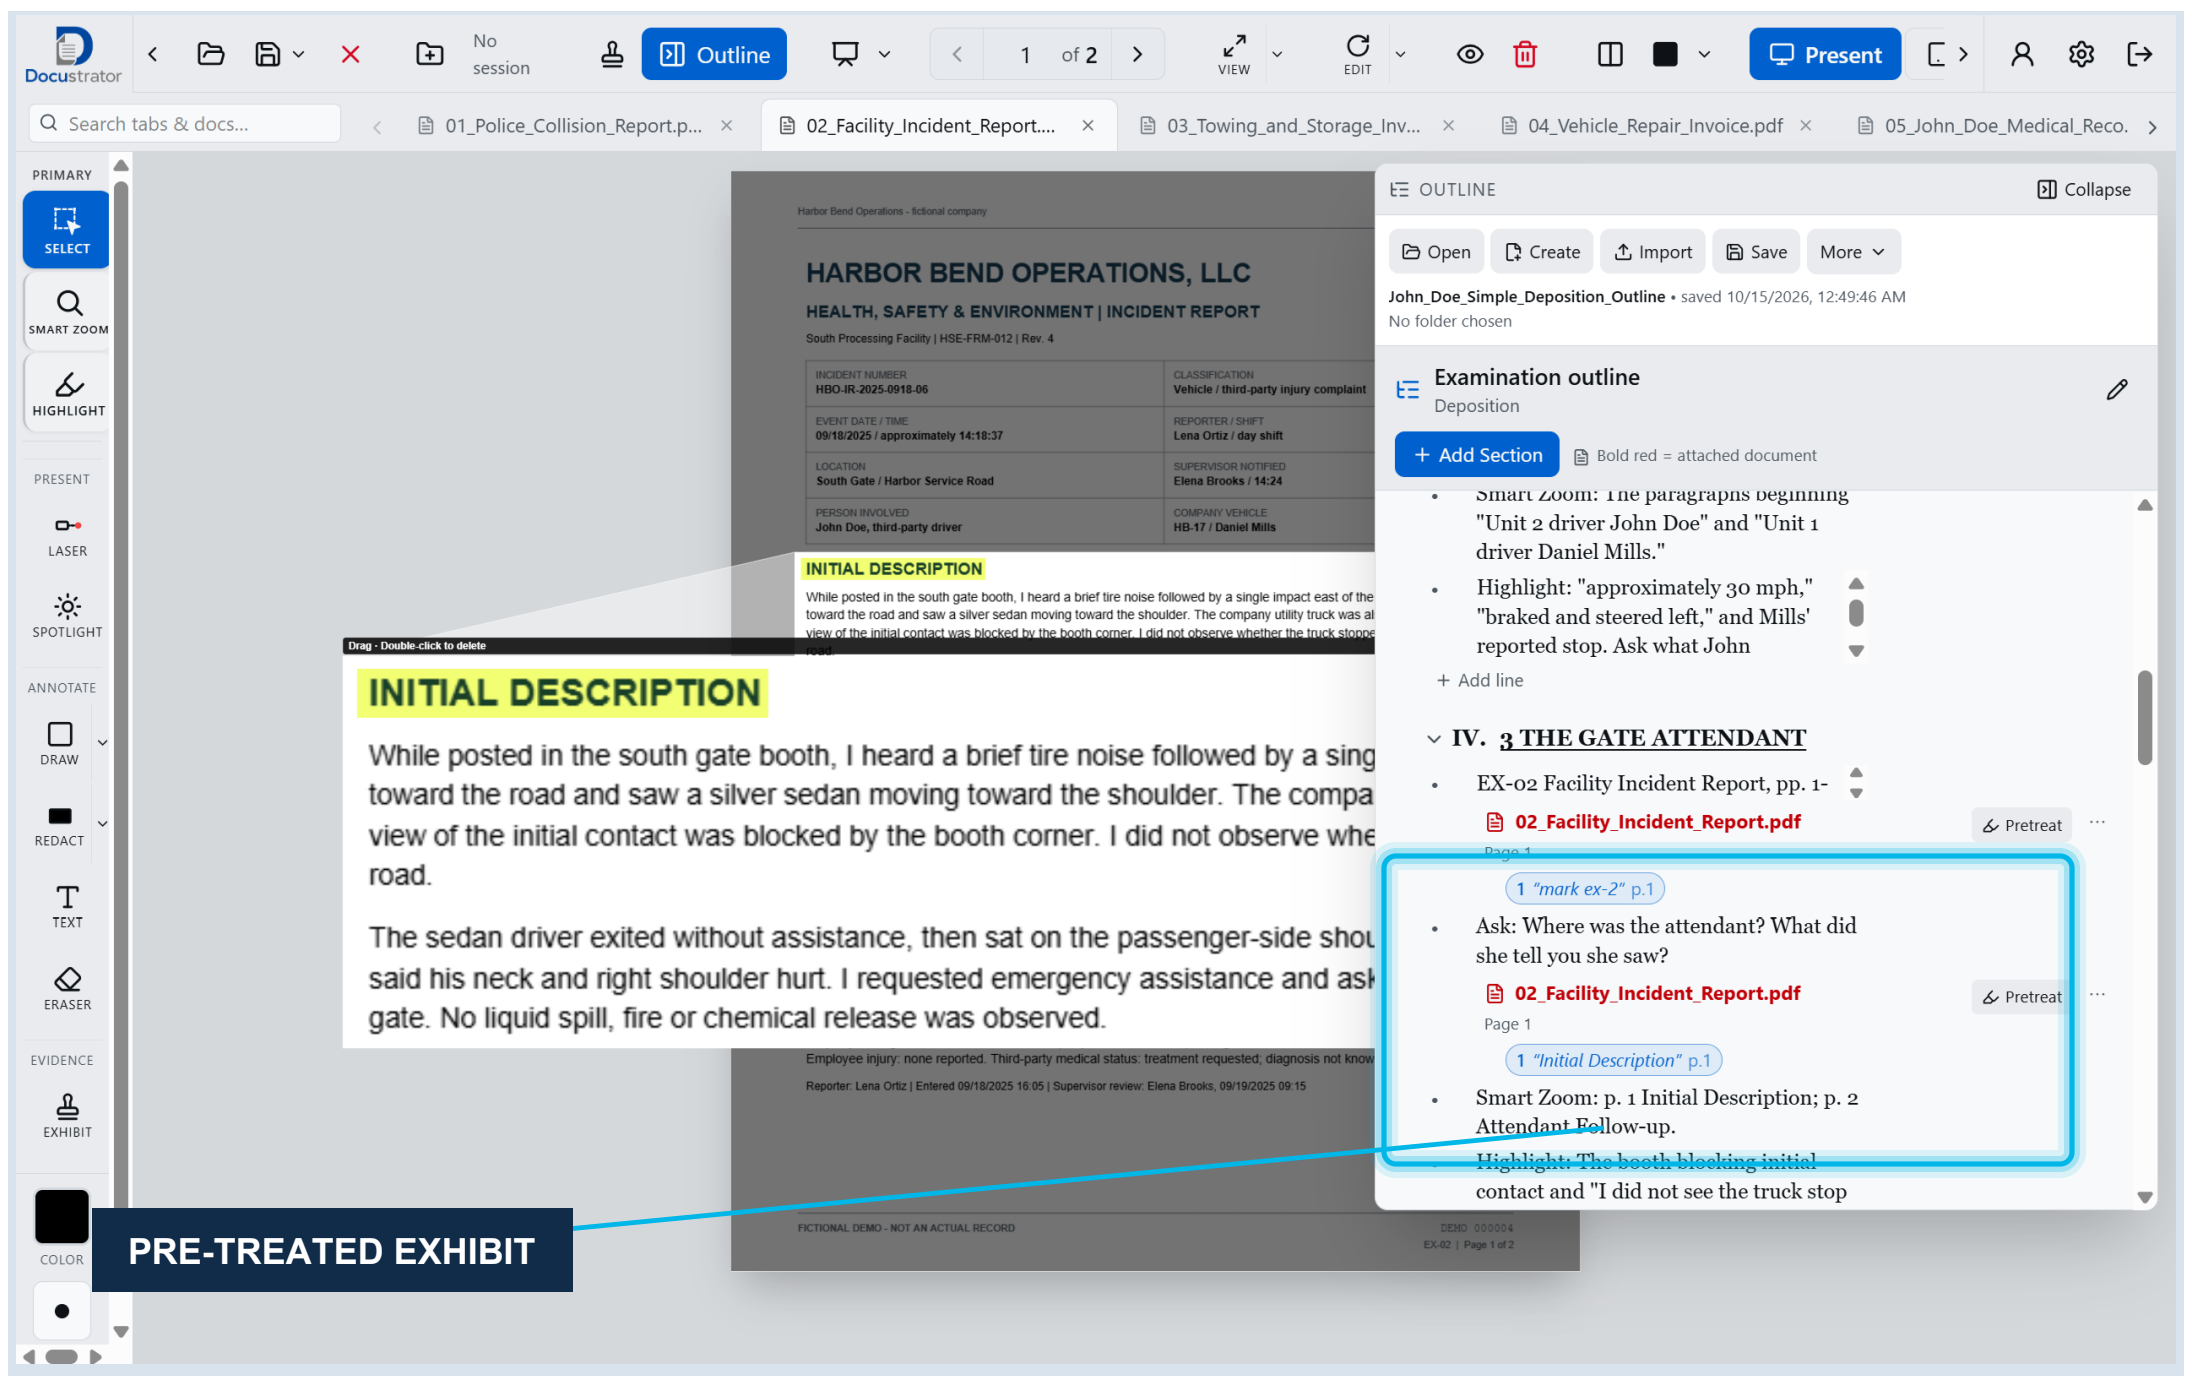Expand the VIEW dropdown arrow
Screen dimensions: 2192x1384
click(x=1277, y=55)
